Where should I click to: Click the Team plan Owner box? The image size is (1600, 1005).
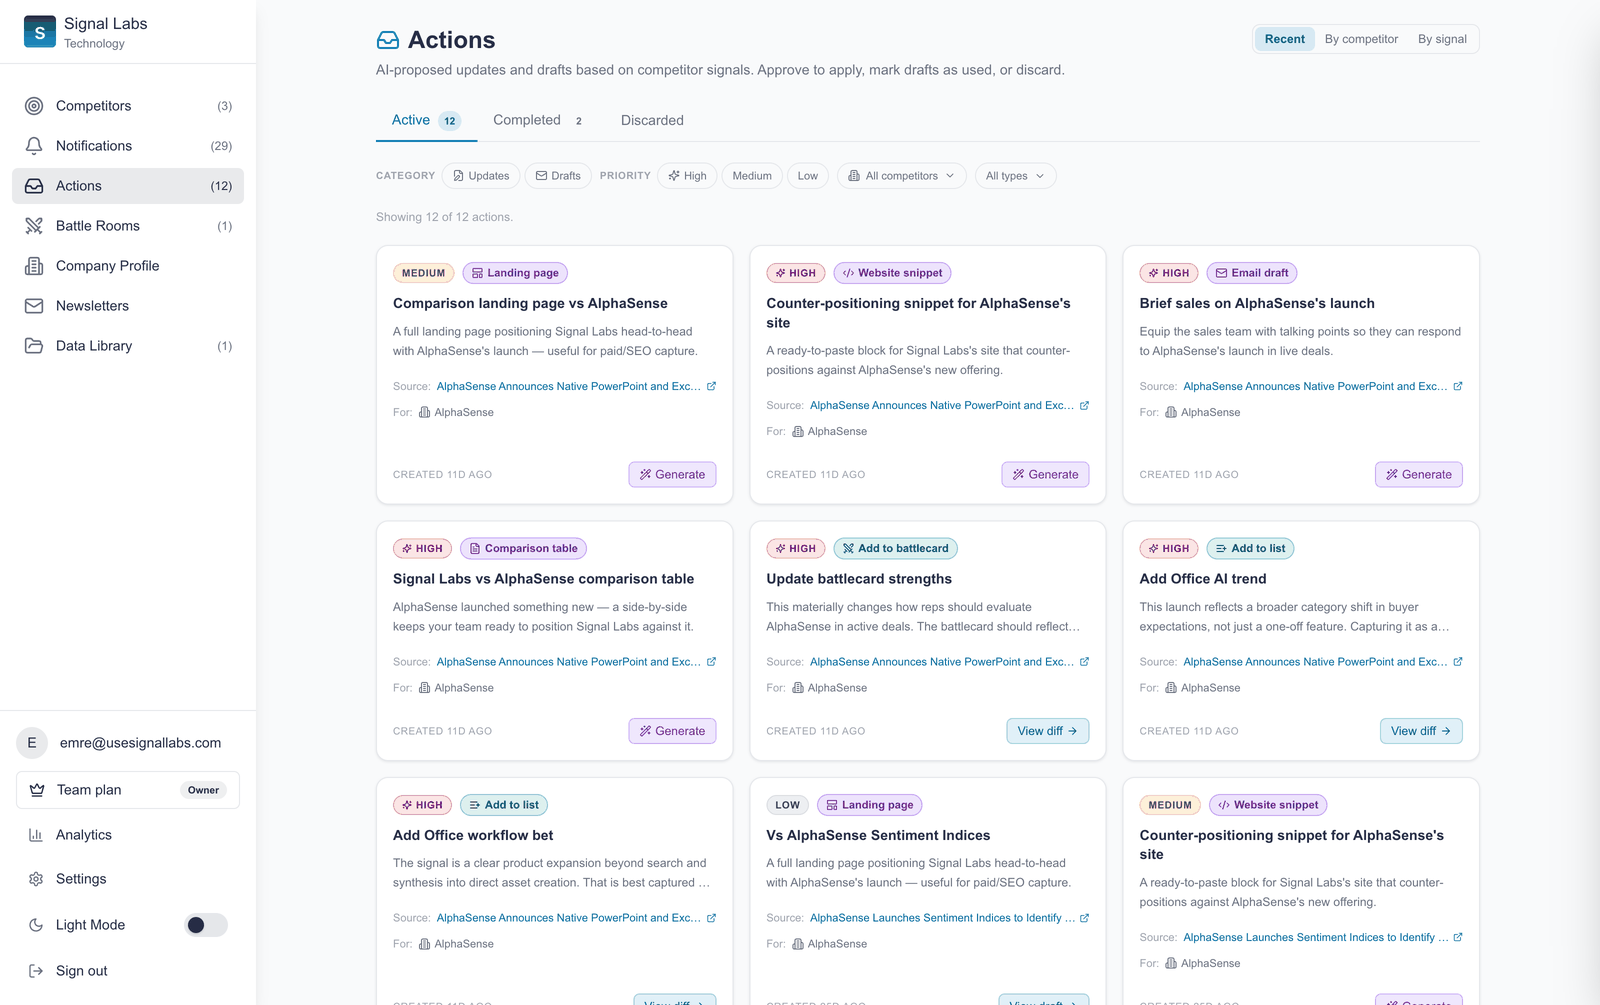(x=128, y=790)
